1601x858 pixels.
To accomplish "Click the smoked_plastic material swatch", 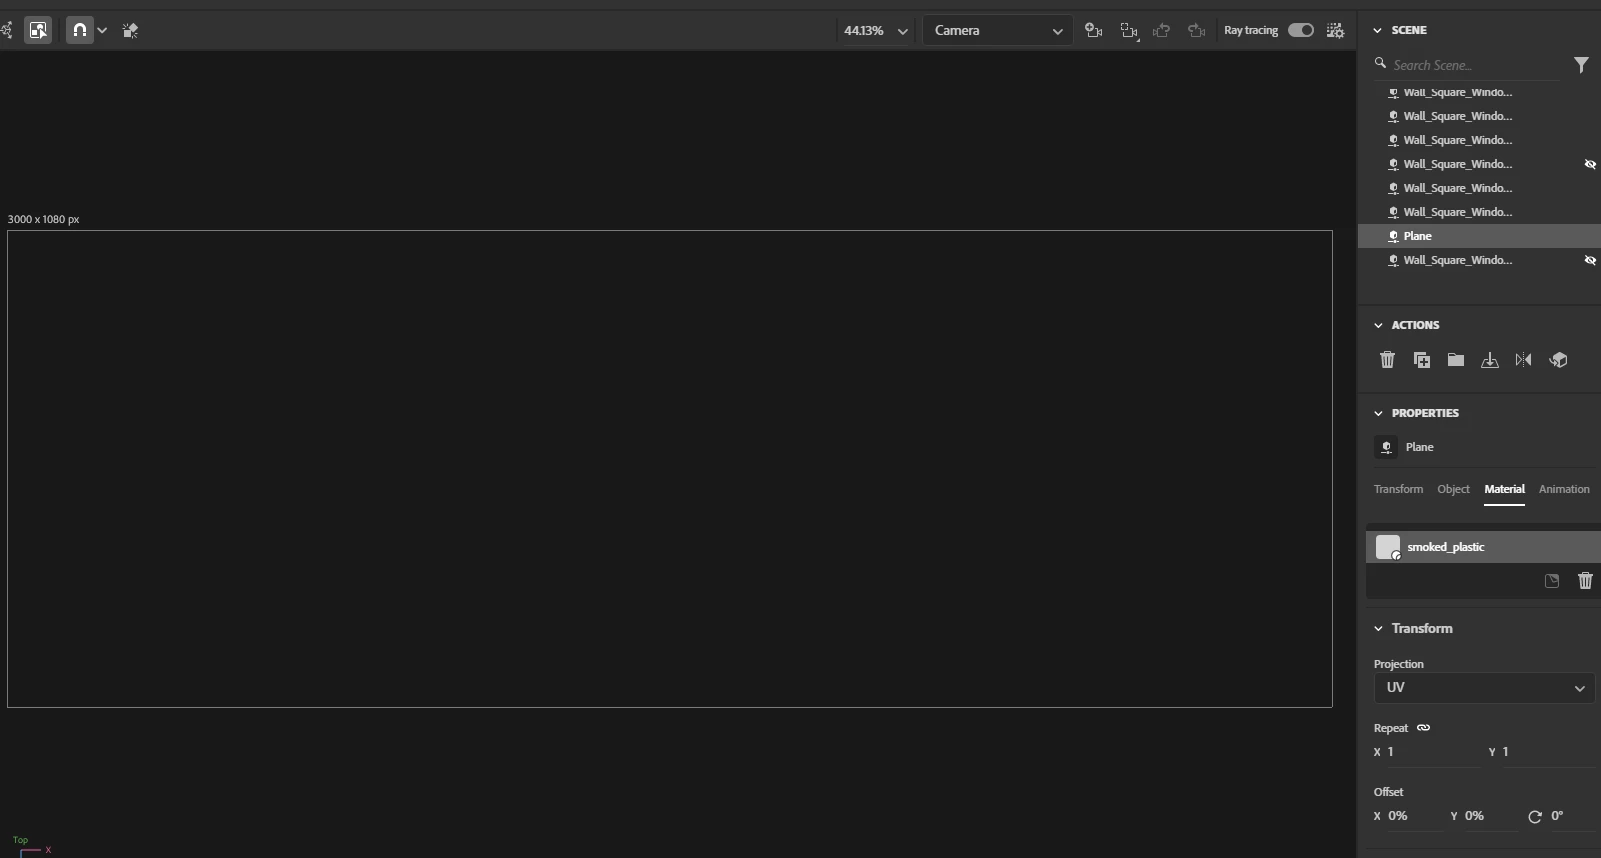I will tap(1388, 547).
